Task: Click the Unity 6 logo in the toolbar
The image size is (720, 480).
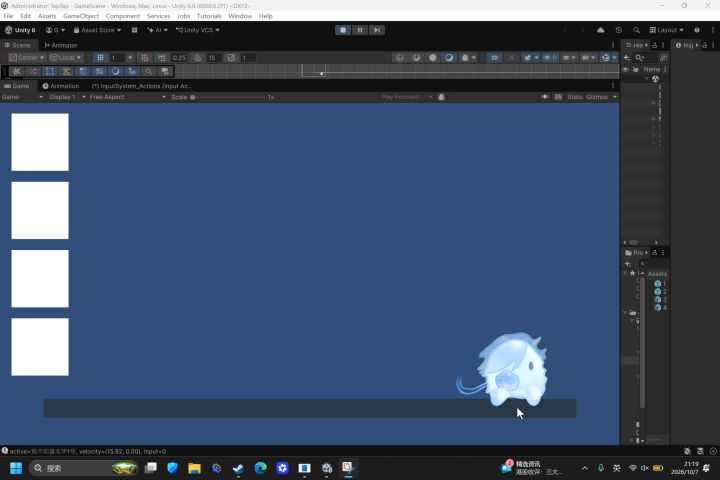Action: pos(20,30)
